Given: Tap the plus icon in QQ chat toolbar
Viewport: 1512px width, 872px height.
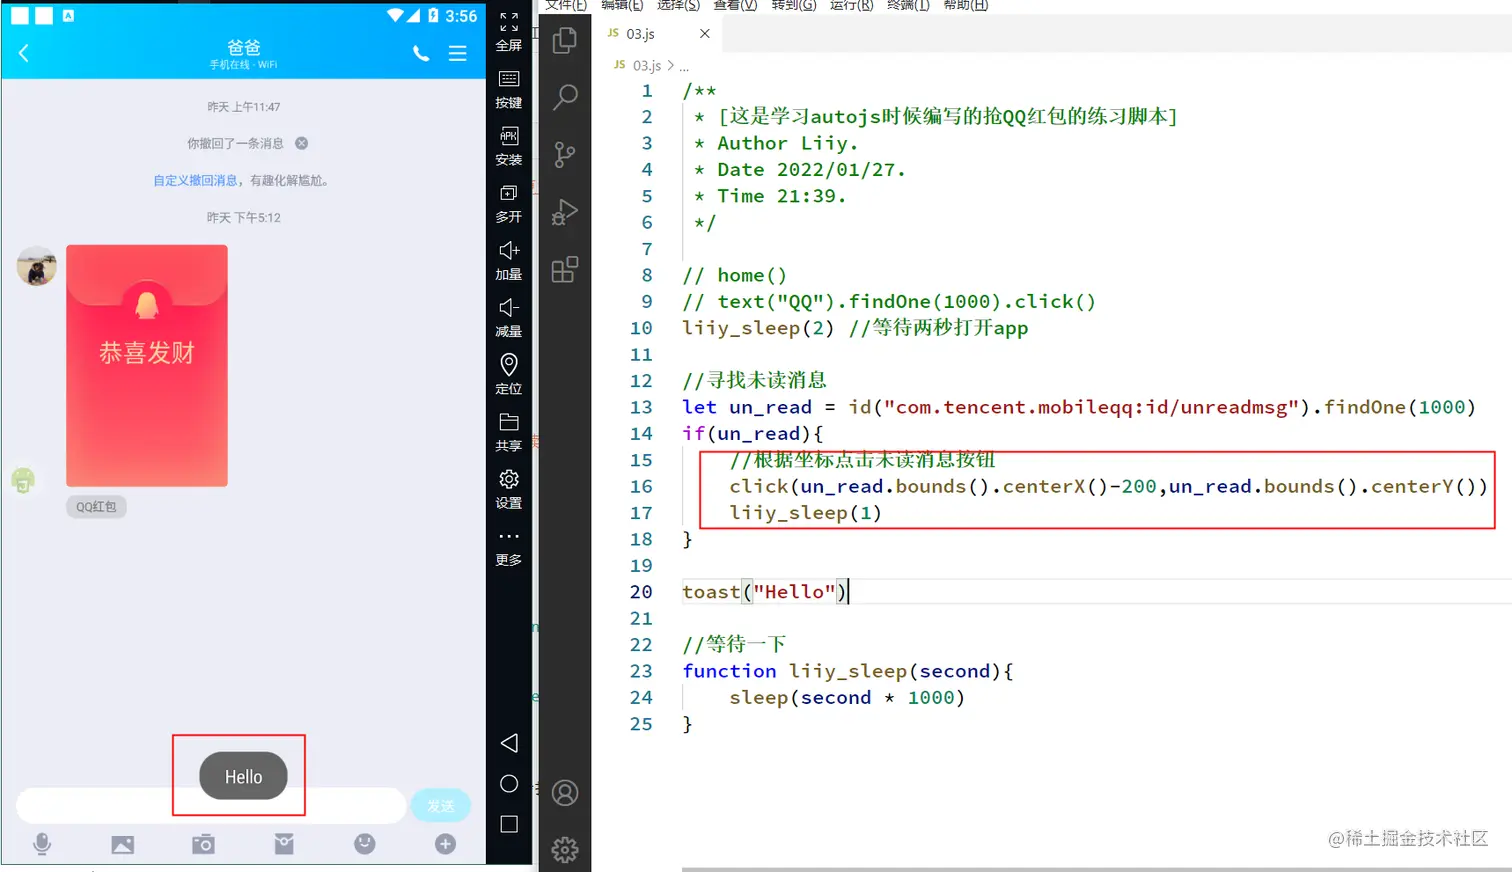Looking at the screenshot, I should pos(445,844).
